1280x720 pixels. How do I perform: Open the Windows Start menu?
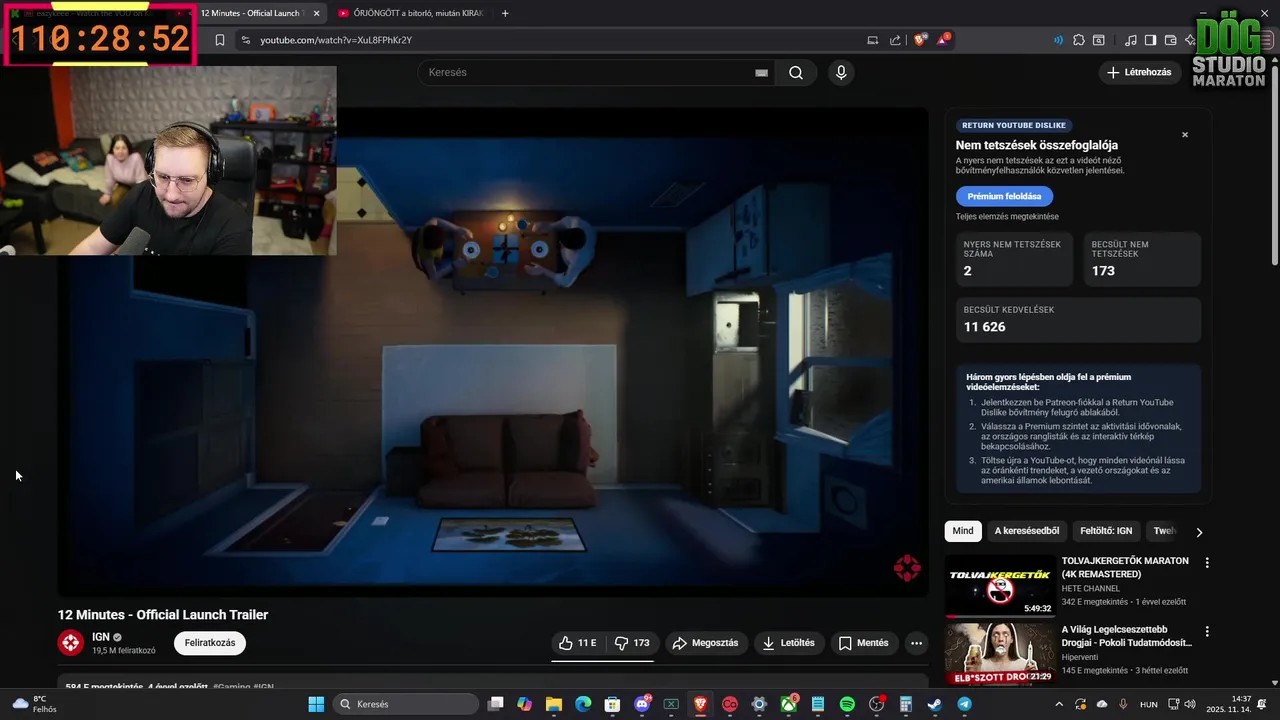tap(316, 704)
